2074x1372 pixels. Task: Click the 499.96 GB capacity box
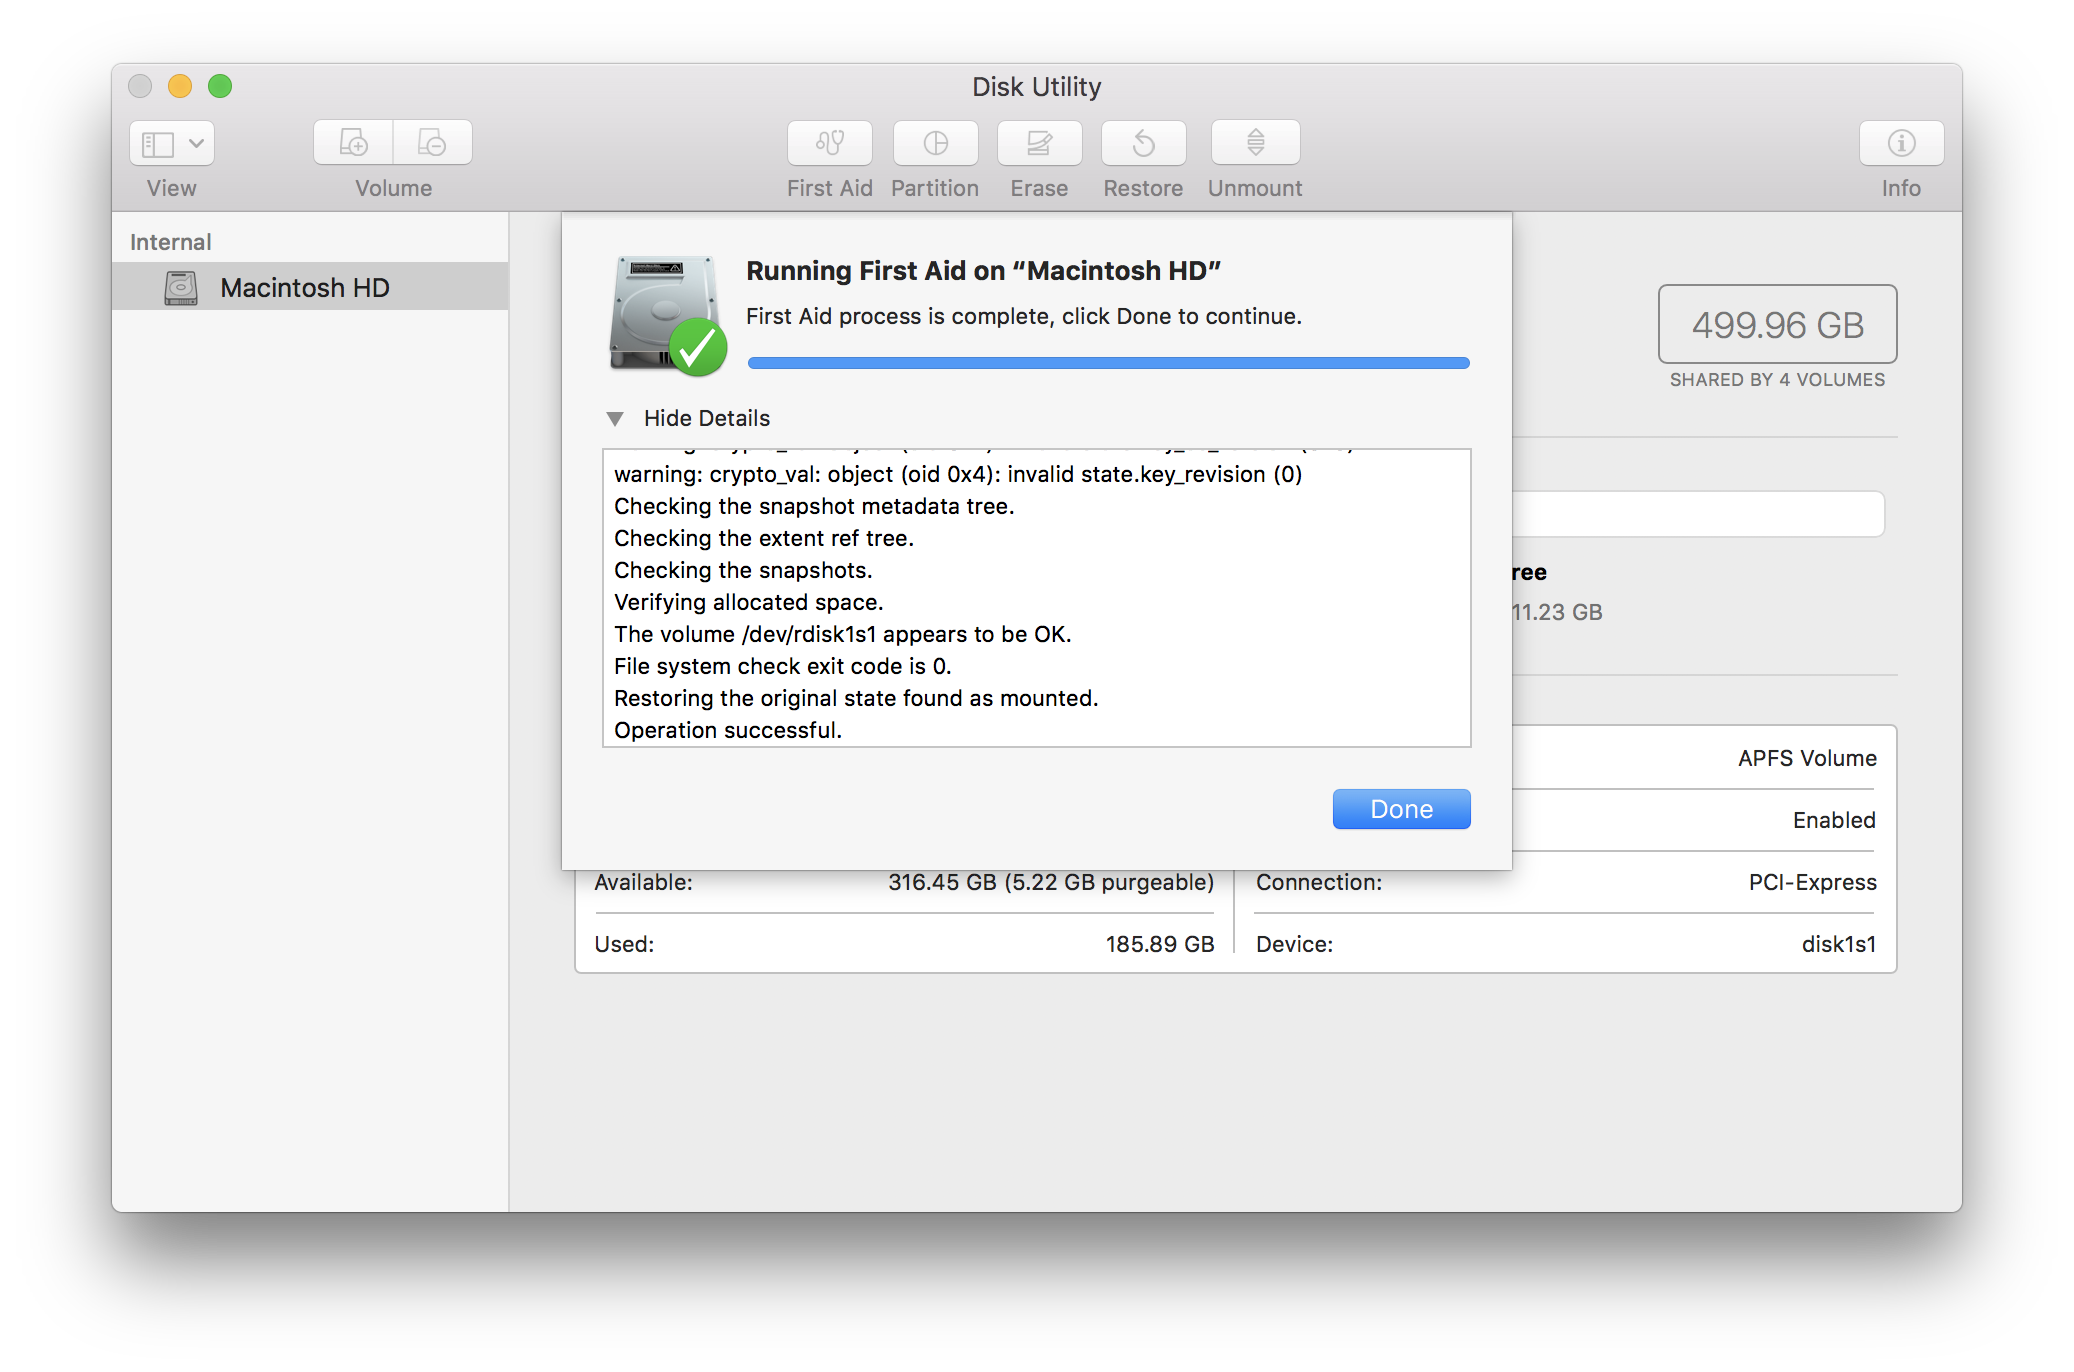(1777, 324)
